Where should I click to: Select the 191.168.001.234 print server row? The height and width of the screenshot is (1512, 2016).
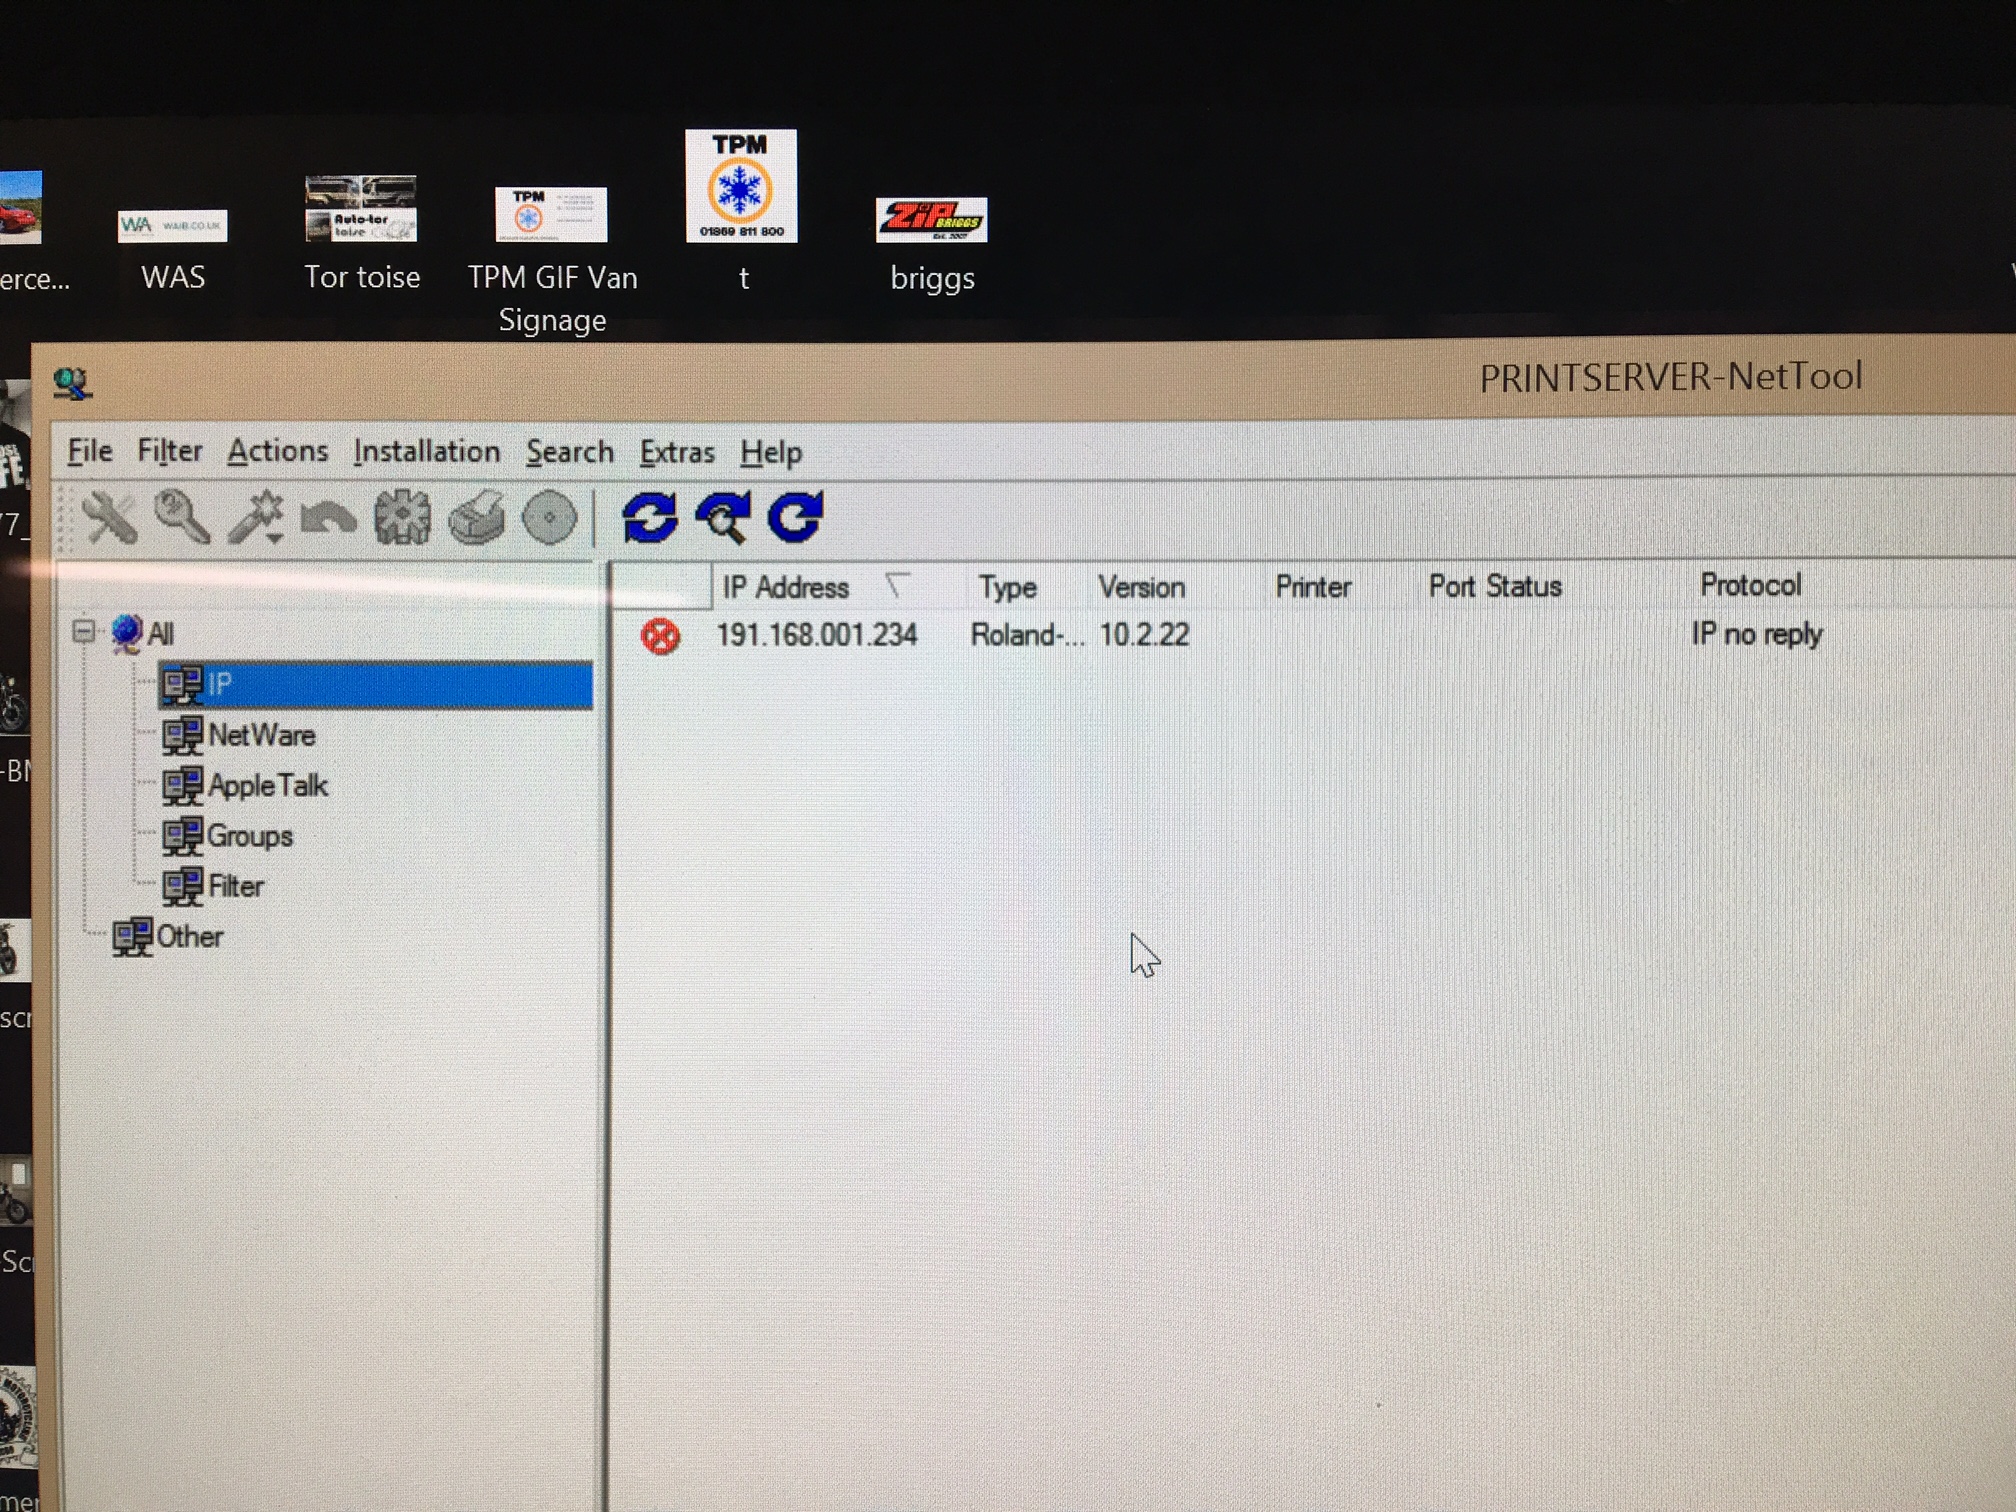(x=816, y=635)
